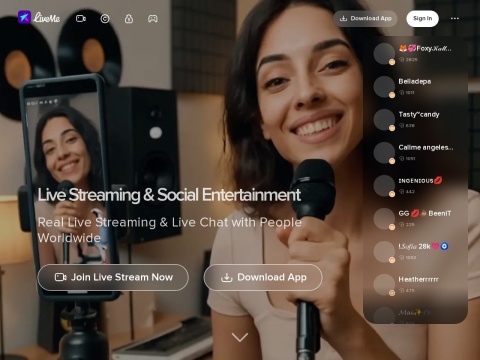
Task: Open Callme angeles streamer avatar
Action: pyautogui.click(x=384, y=152)
